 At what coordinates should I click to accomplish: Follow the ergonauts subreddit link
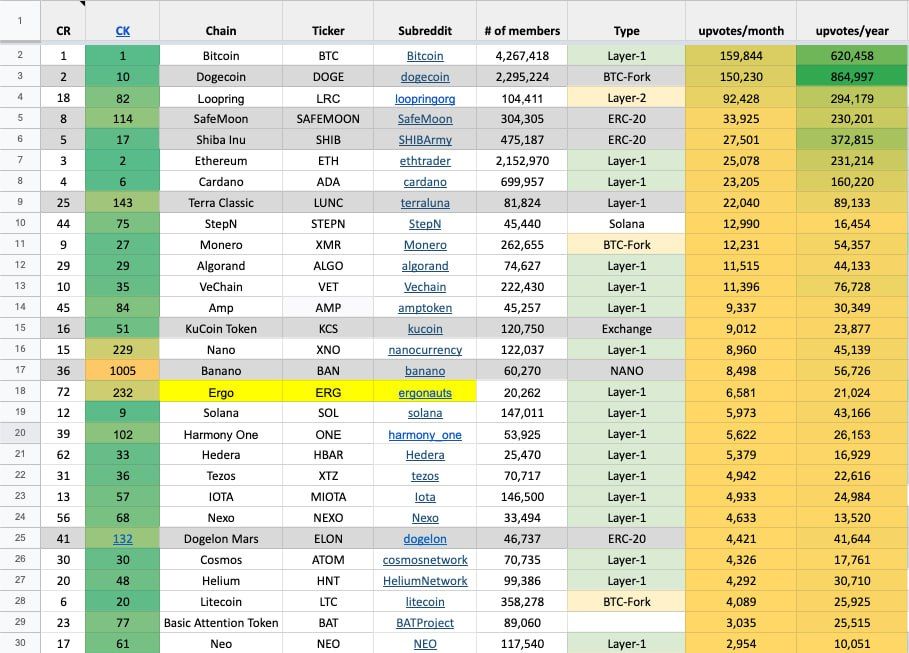[425, 393]
